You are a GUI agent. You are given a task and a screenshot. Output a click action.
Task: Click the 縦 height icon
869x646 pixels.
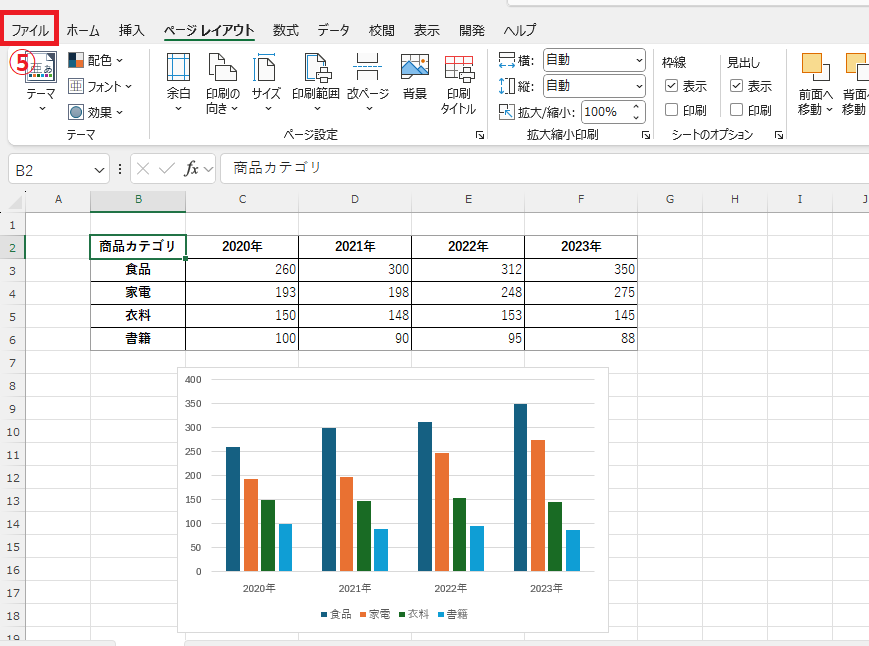(x=507, y=86)
